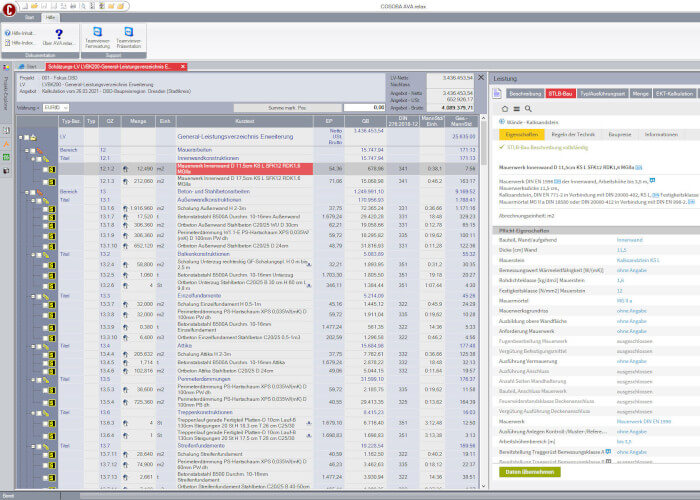
Task: Click the open folder icon in quick access toolbar
Action: [34, 6]
